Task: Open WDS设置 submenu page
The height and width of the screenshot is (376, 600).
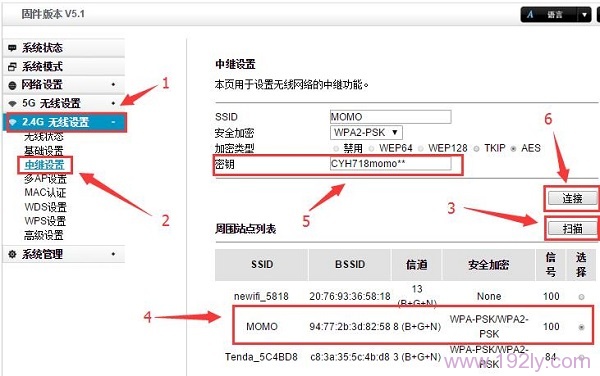Action: click(x=46, y=207)
